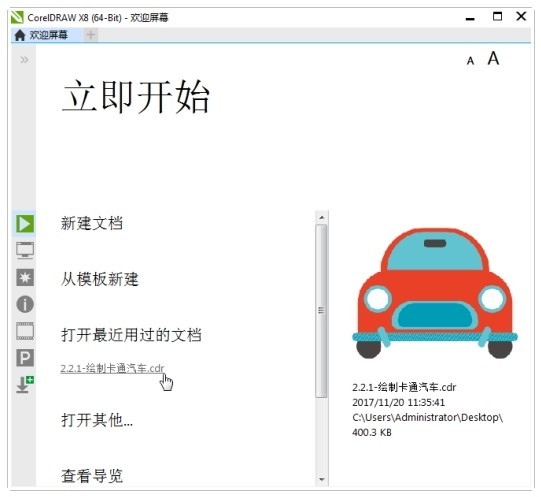Add a new tab with the plus button
Image resolution: width=541 pixels, height=497 pixels.
point(91,35)
